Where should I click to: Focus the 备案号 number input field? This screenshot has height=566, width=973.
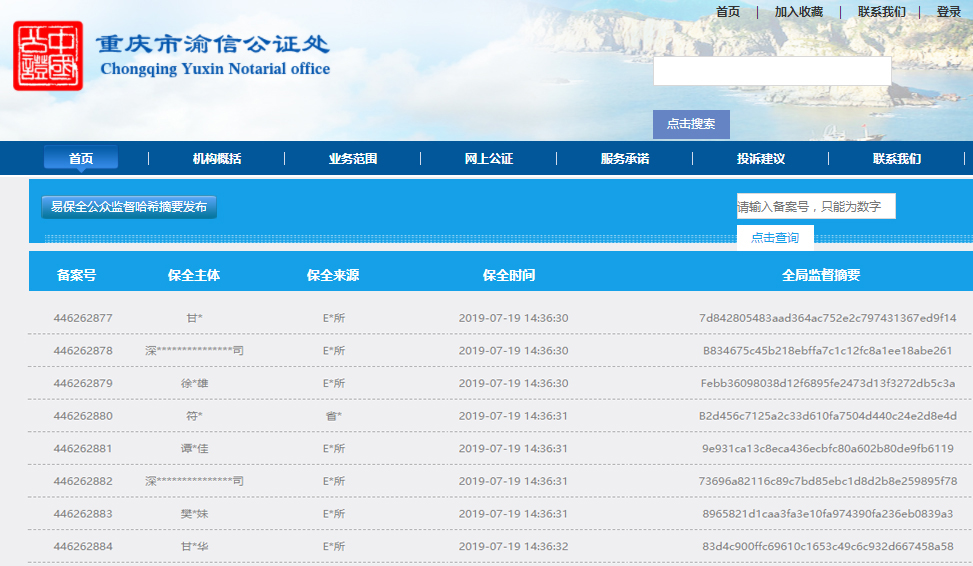816,206
